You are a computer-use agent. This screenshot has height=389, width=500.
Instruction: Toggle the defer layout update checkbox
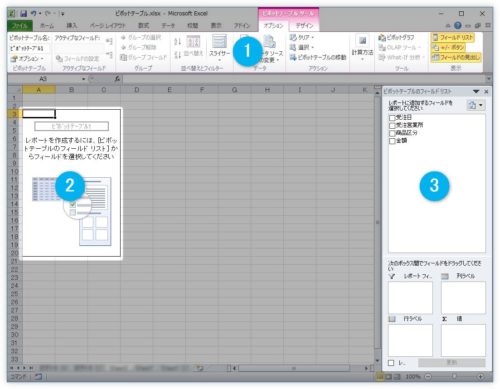(391, 363)
